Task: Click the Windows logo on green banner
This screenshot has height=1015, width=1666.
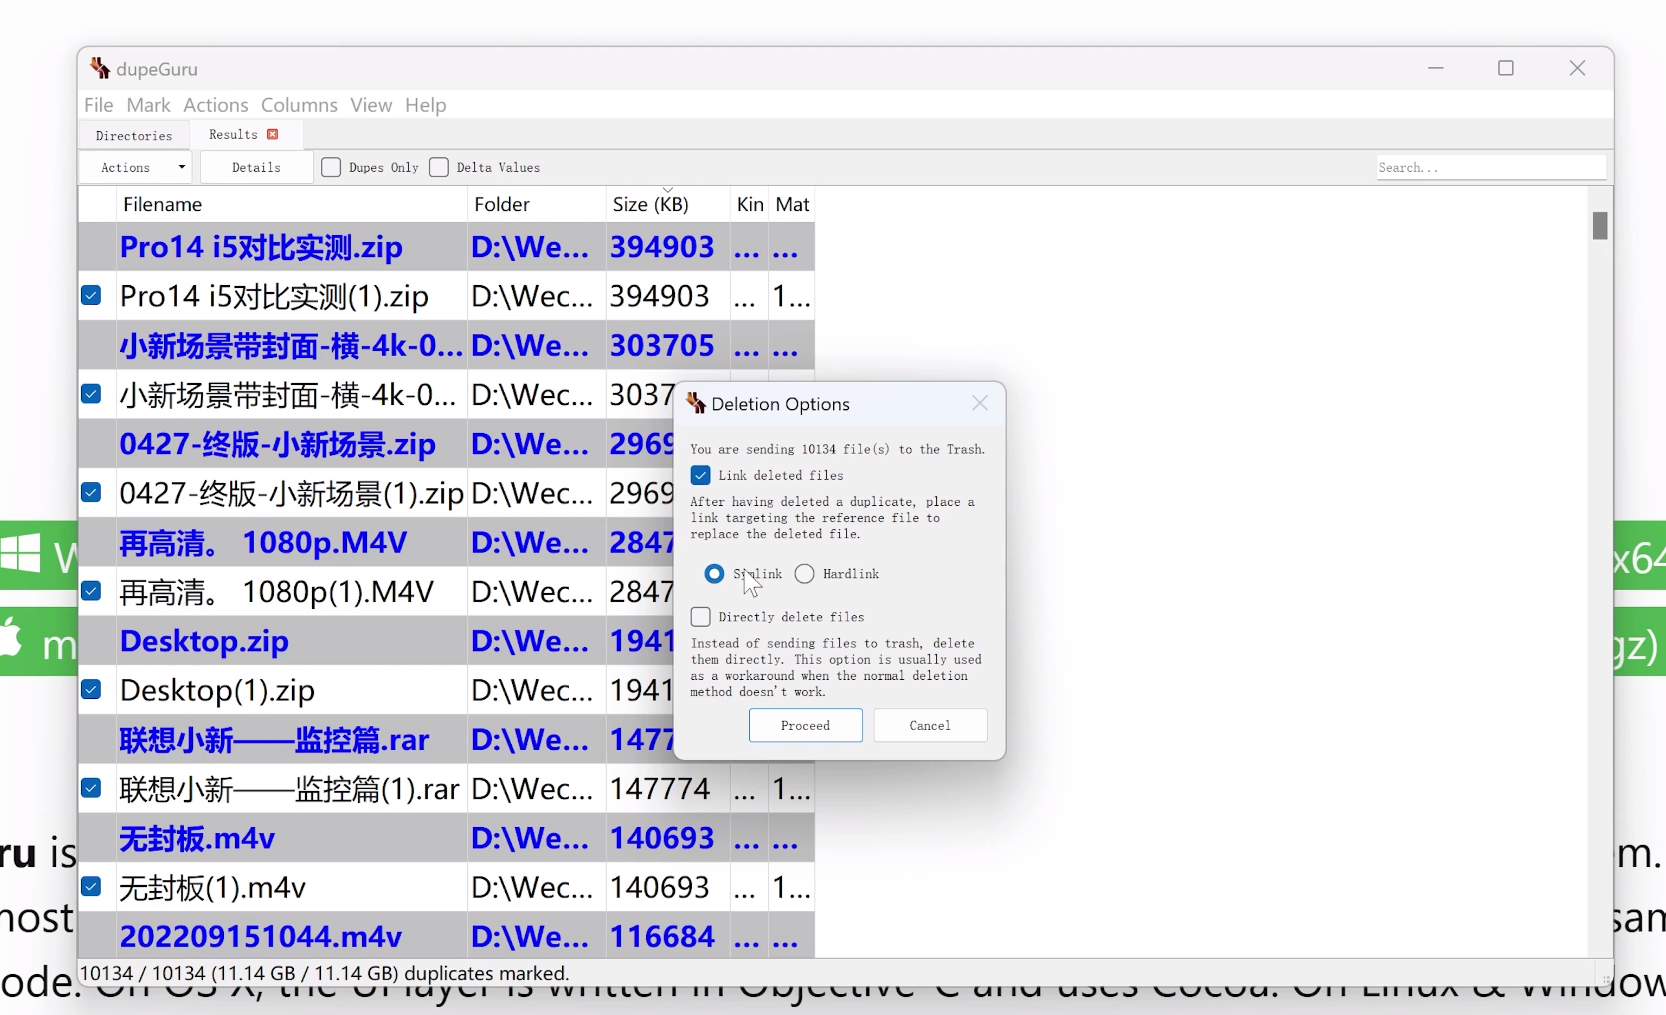Action: (x=20, y=554)
